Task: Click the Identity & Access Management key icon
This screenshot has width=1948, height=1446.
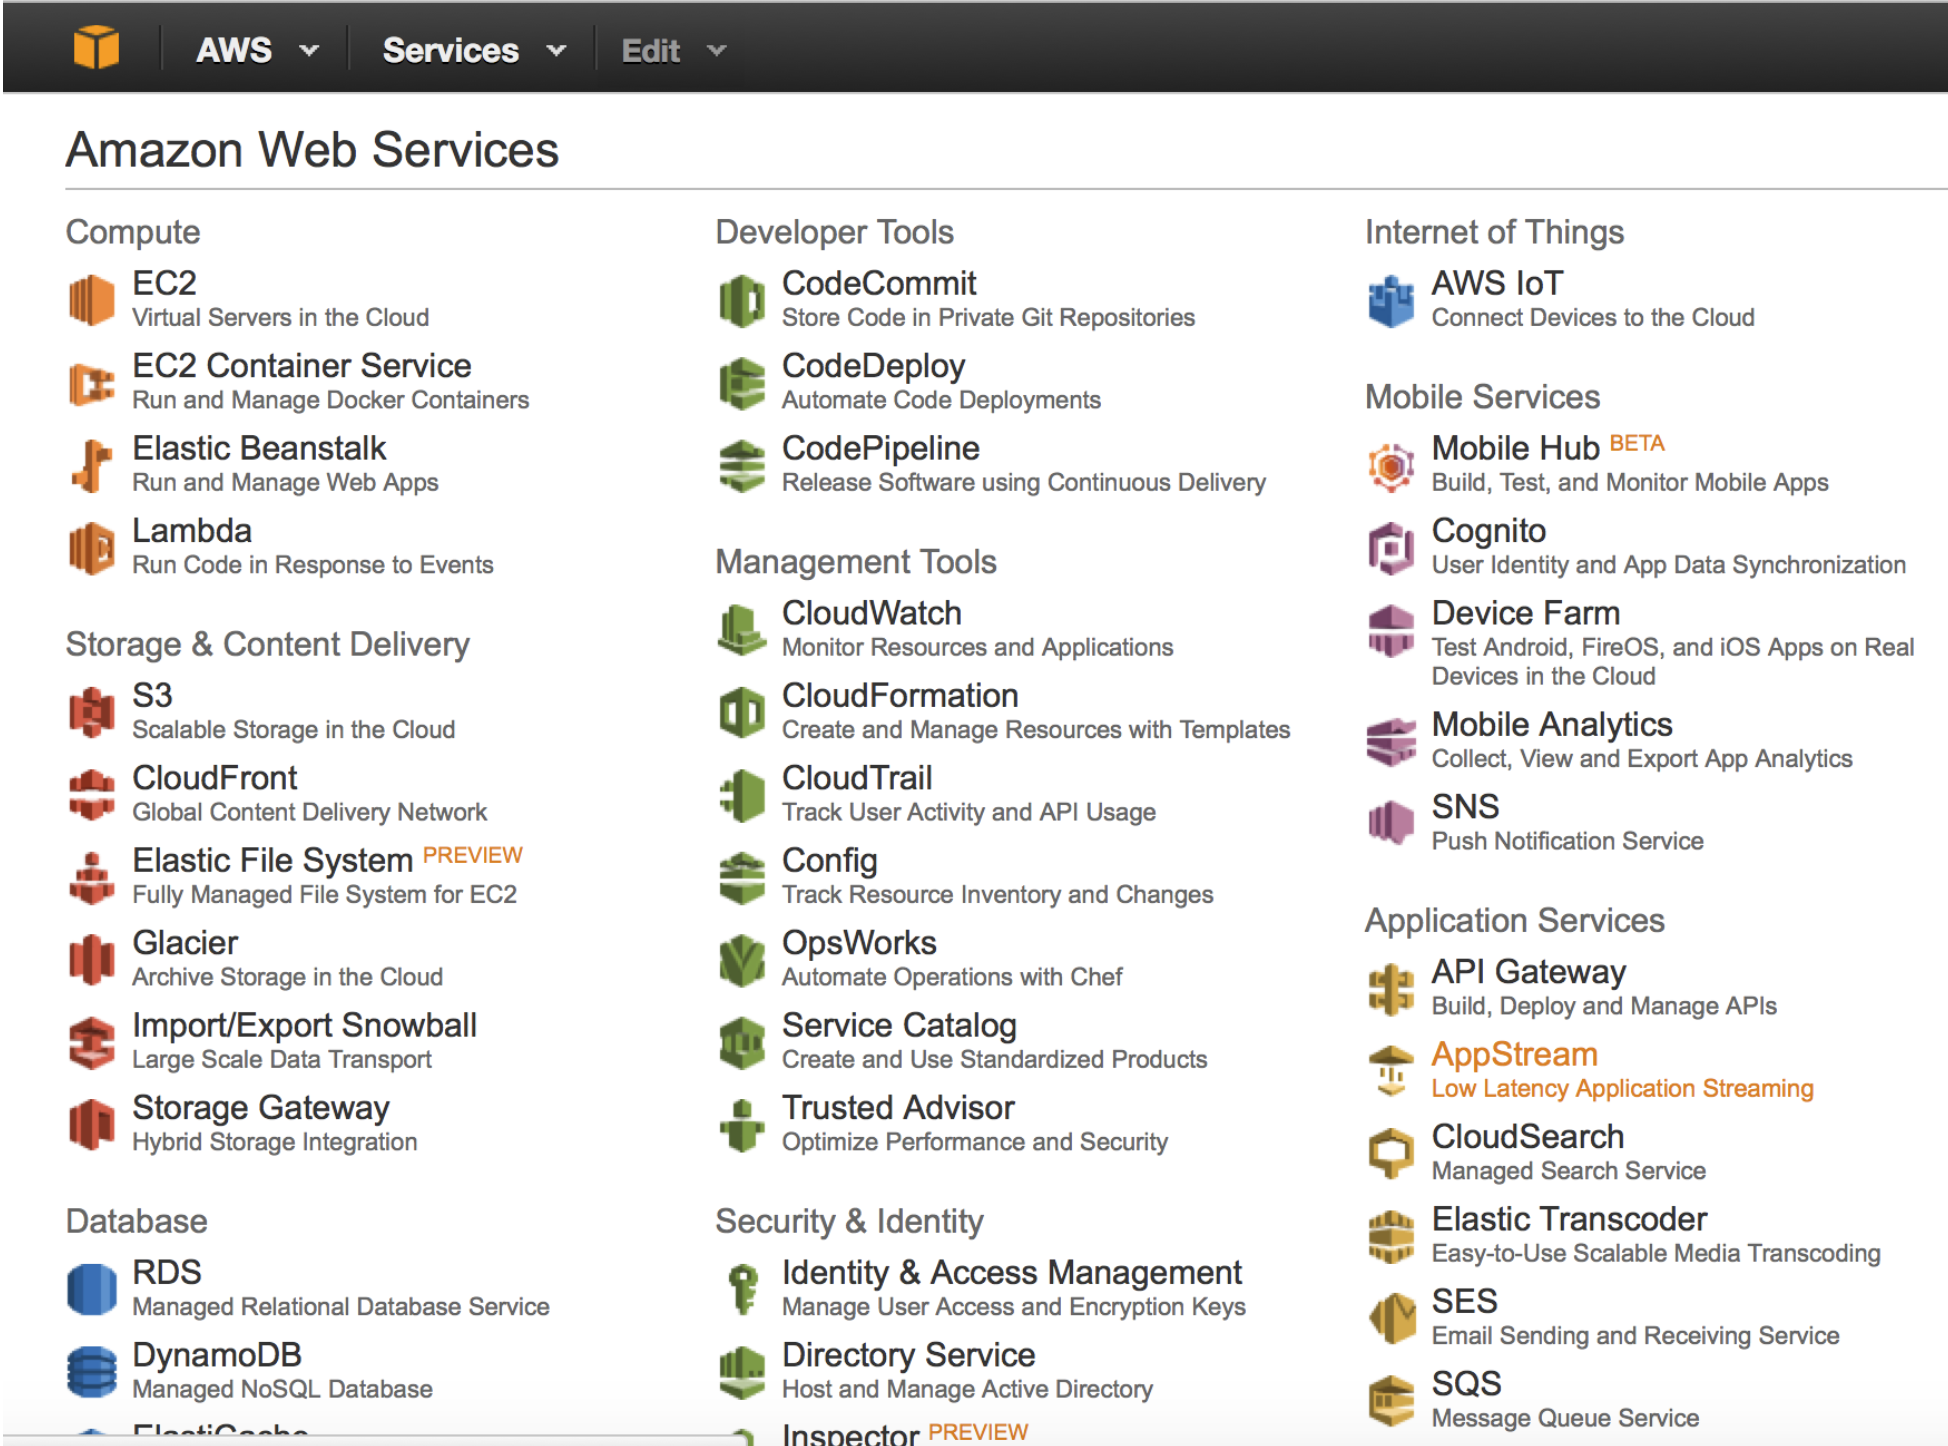Action: pyautogui.click(x=743, y=1289)
